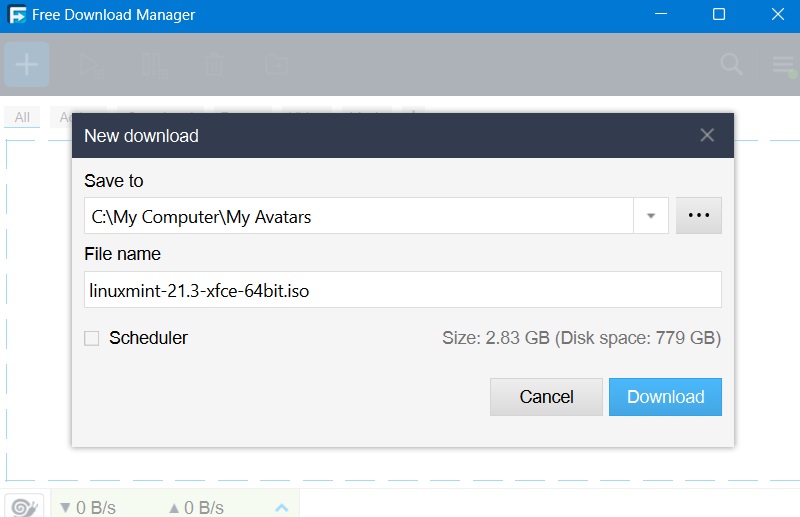
Task: Open the hamburger main menu
Action: [784, 65]
